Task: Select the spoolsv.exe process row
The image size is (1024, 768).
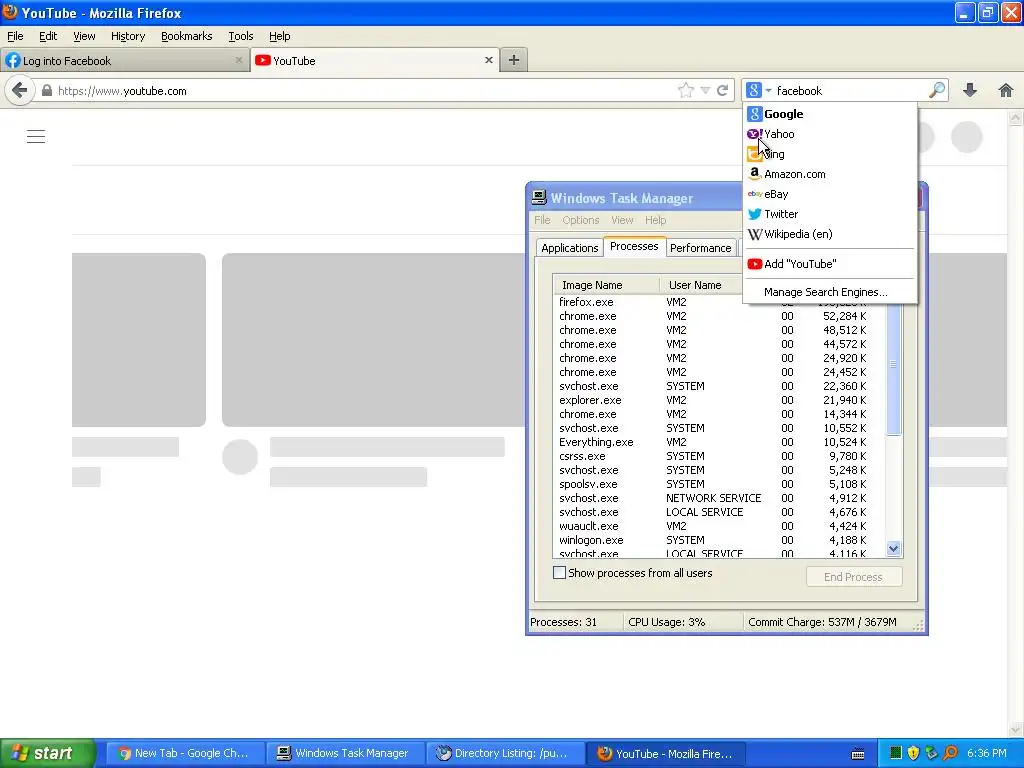Action: point(718,484)
